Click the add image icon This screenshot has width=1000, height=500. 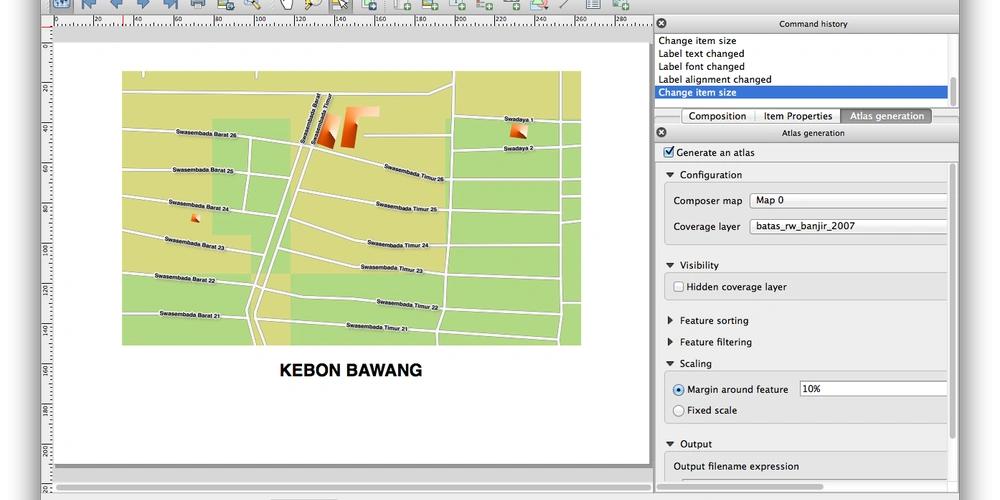pyautogui.click(x=430, y=4)
